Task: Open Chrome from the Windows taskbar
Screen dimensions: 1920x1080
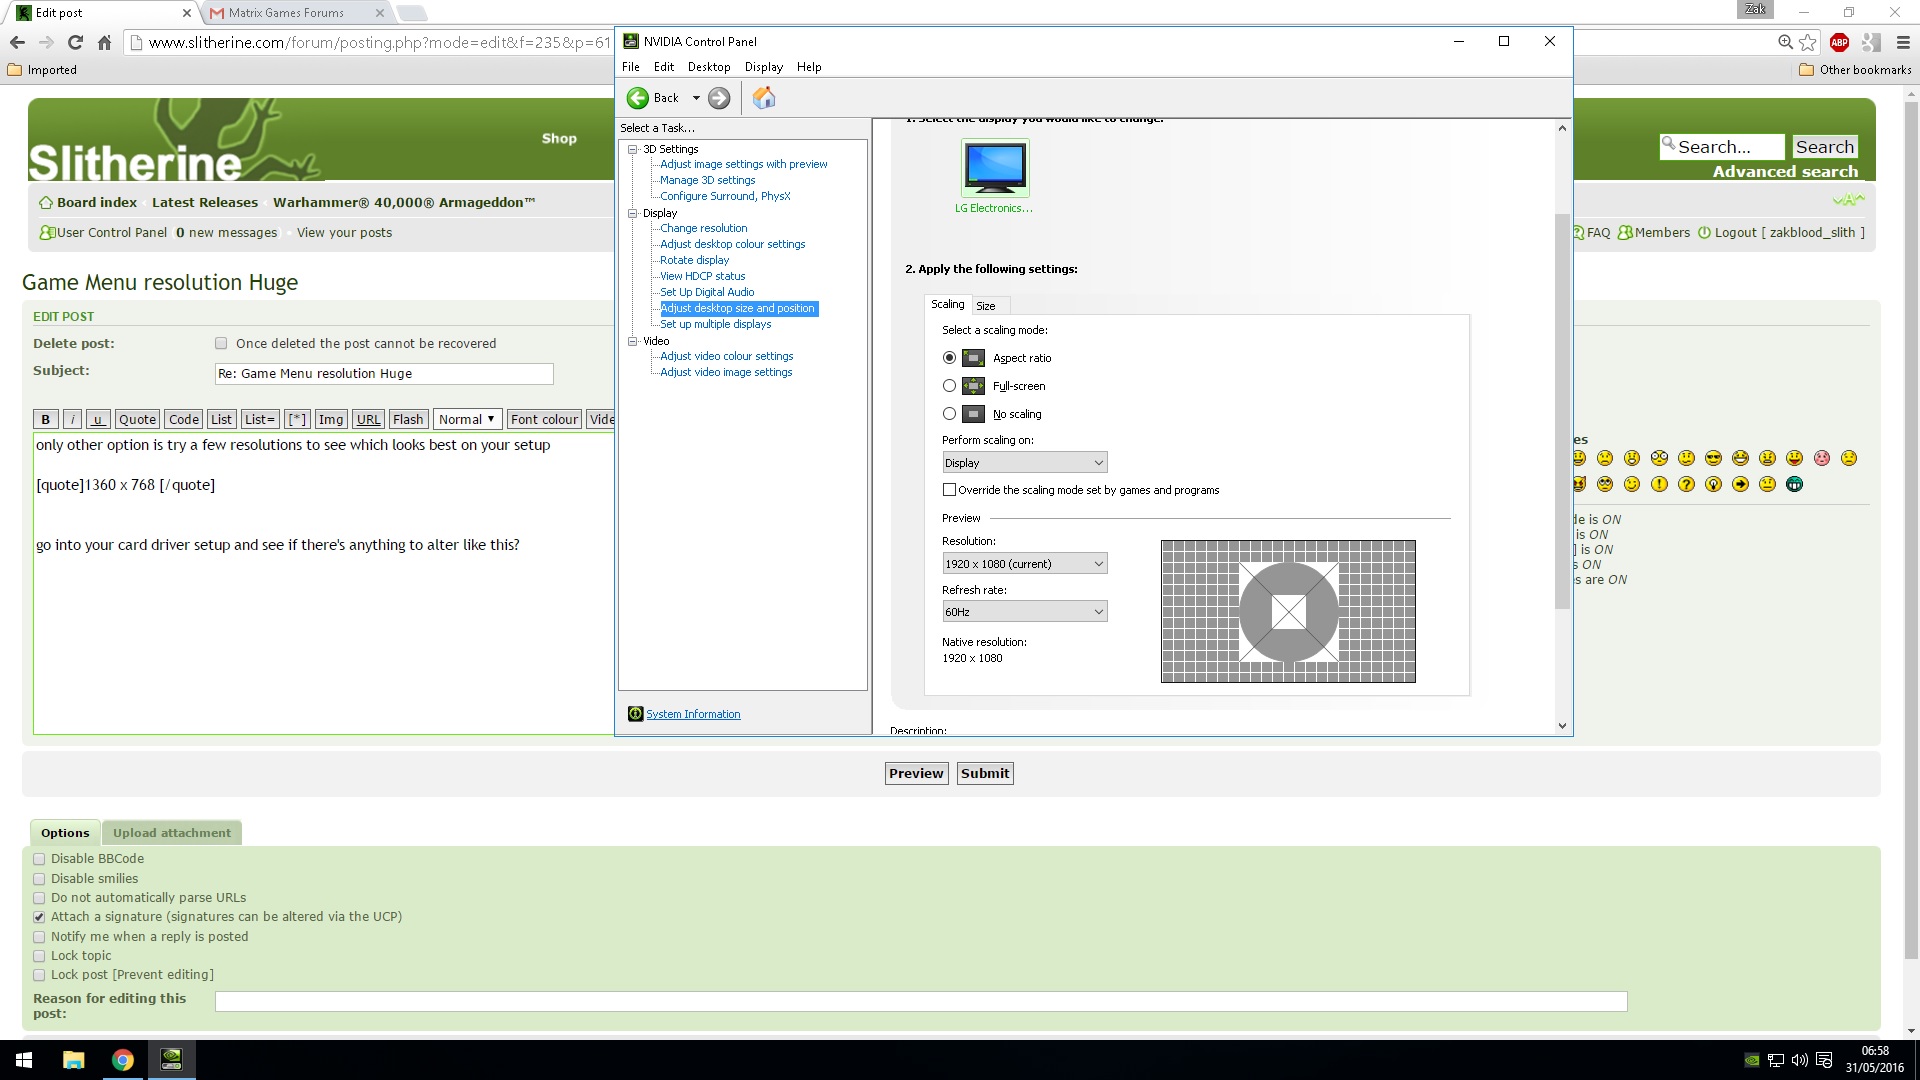Action: [x=122, y=1060]
